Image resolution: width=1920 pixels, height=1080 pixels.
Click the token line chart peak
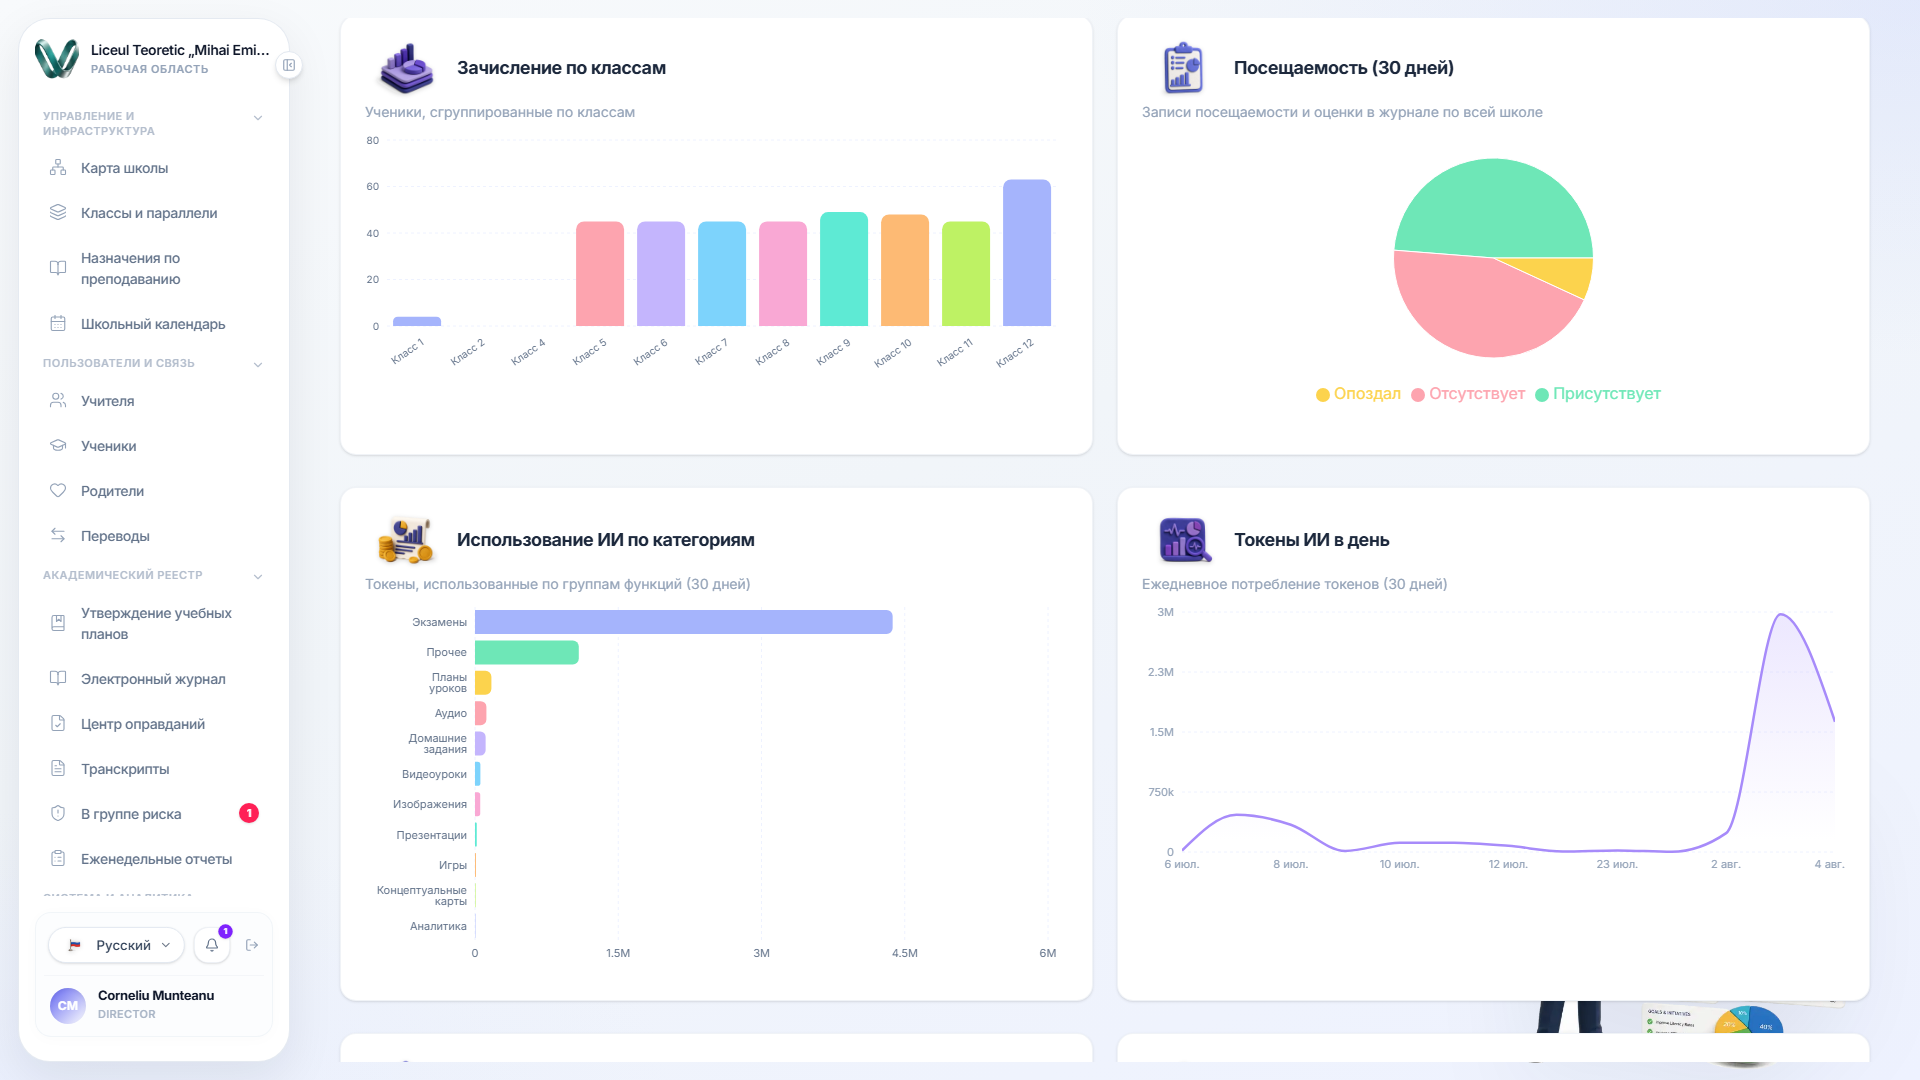tap(1781, 614)
